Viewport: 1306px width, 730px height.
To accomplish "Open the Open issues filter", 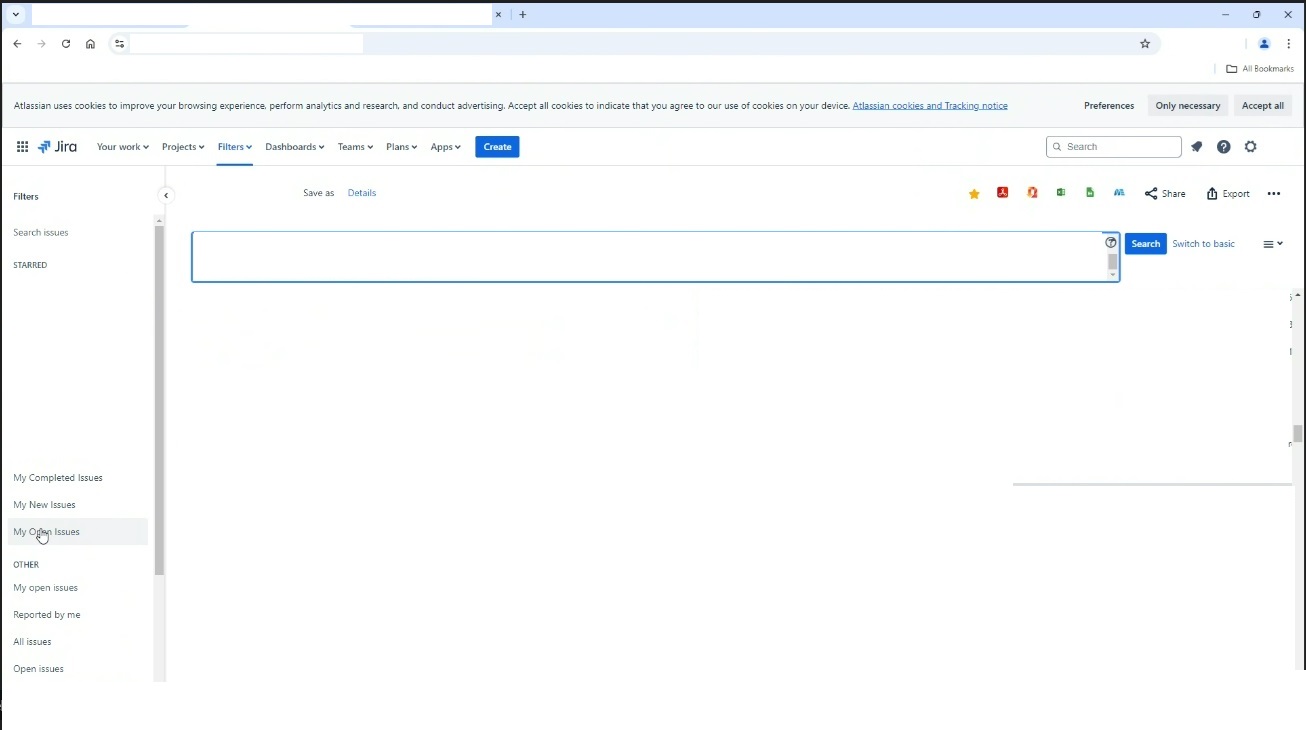I will point(38,669).
